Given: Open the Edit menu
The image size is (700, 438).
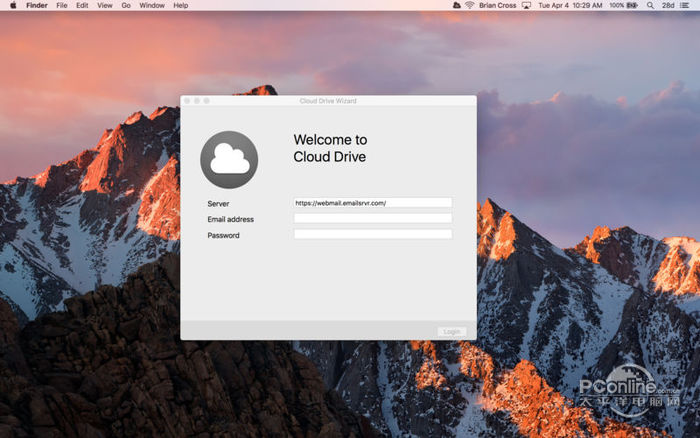Looking at the screenshot, I should tap(82, 5).
